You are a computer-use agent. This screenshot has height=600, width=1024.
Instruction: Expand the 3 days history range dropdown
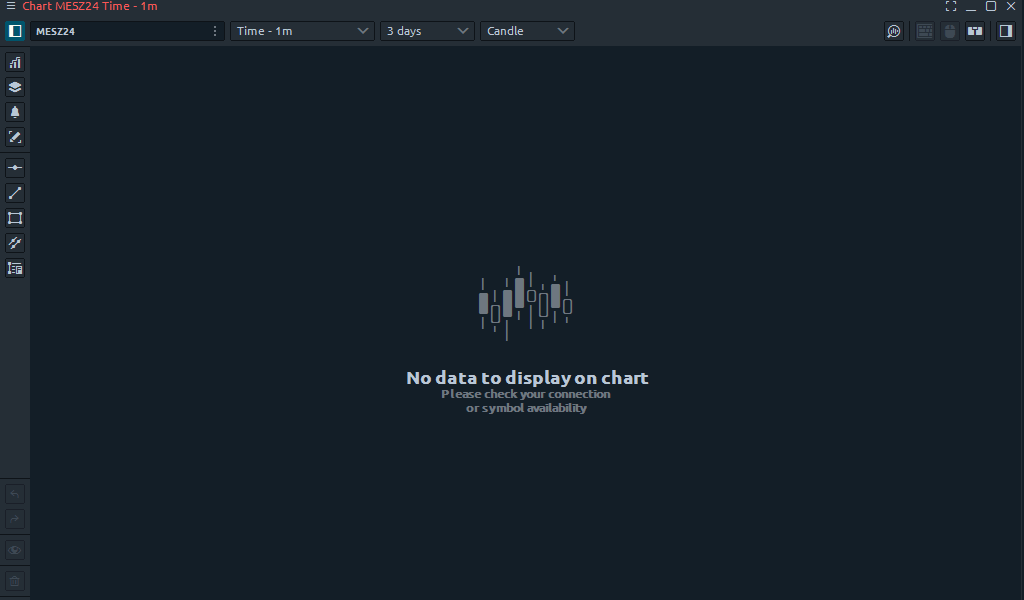[427, 31]
